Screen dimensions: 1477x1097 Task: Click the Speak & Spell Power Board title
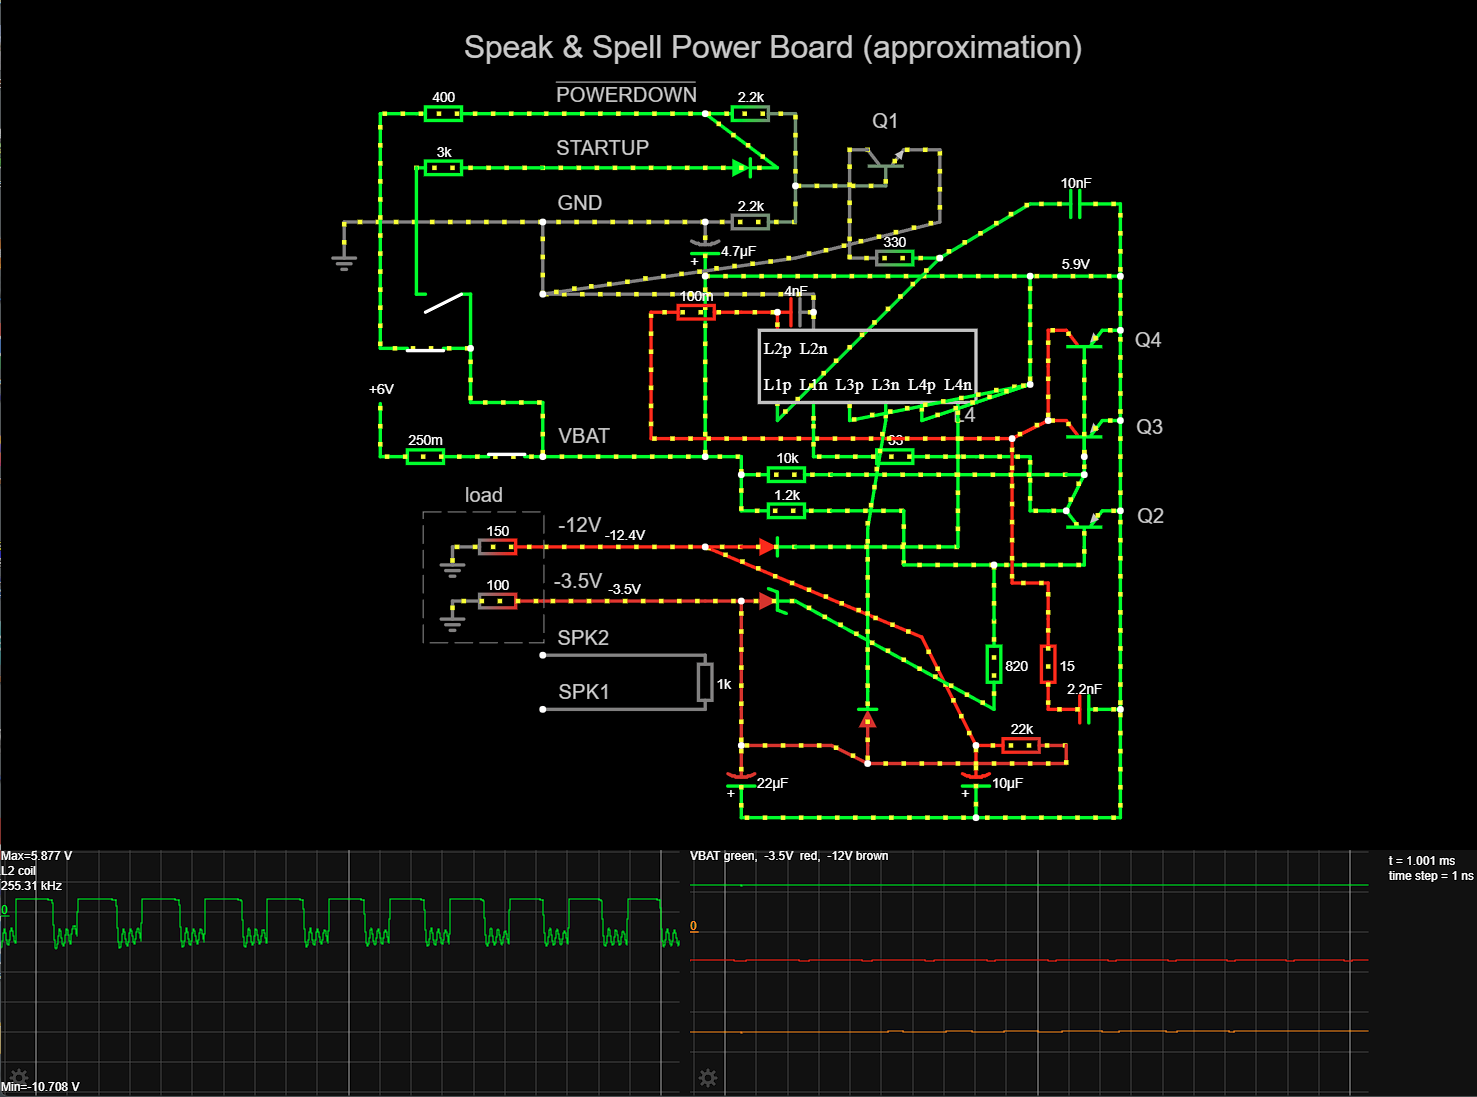pyautogui.click(x=773, y=47)
